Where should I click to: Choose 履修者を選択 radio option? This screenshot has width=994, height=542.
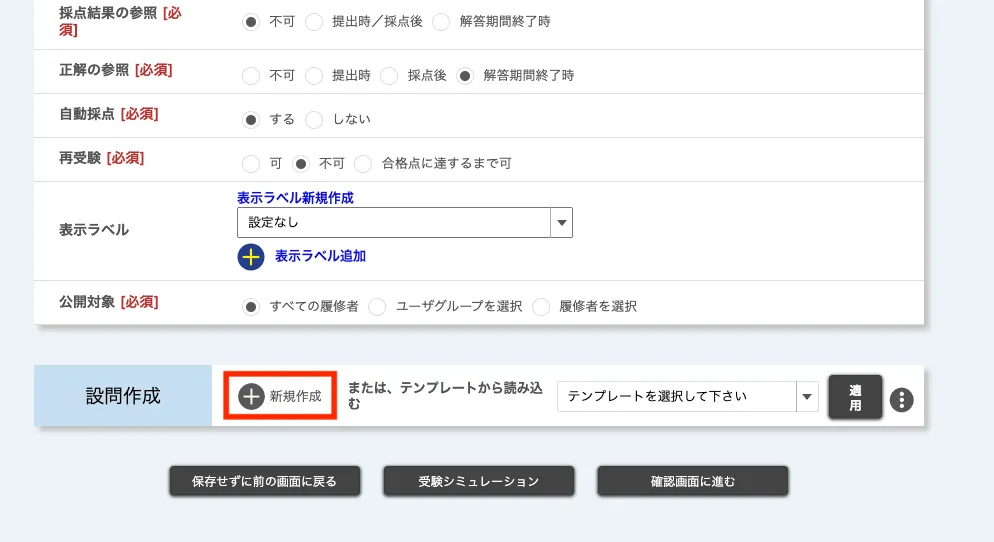[541, 306]
